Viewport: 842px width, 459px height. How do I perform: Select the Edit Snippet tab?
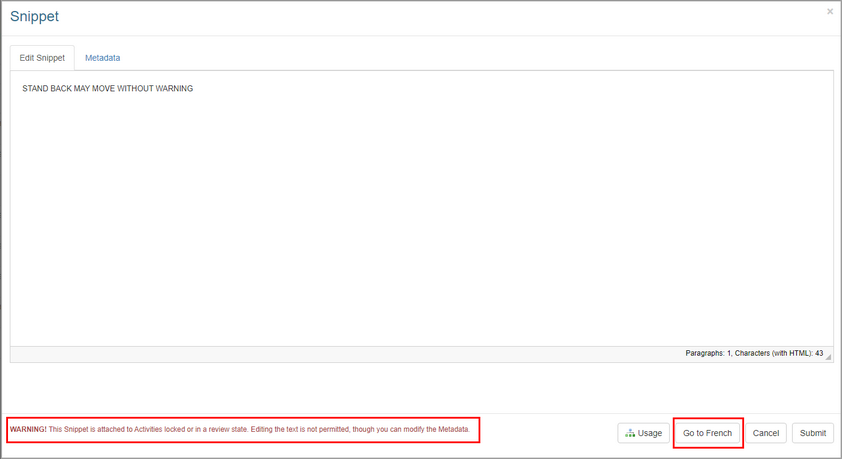click(x=42, y=58)
